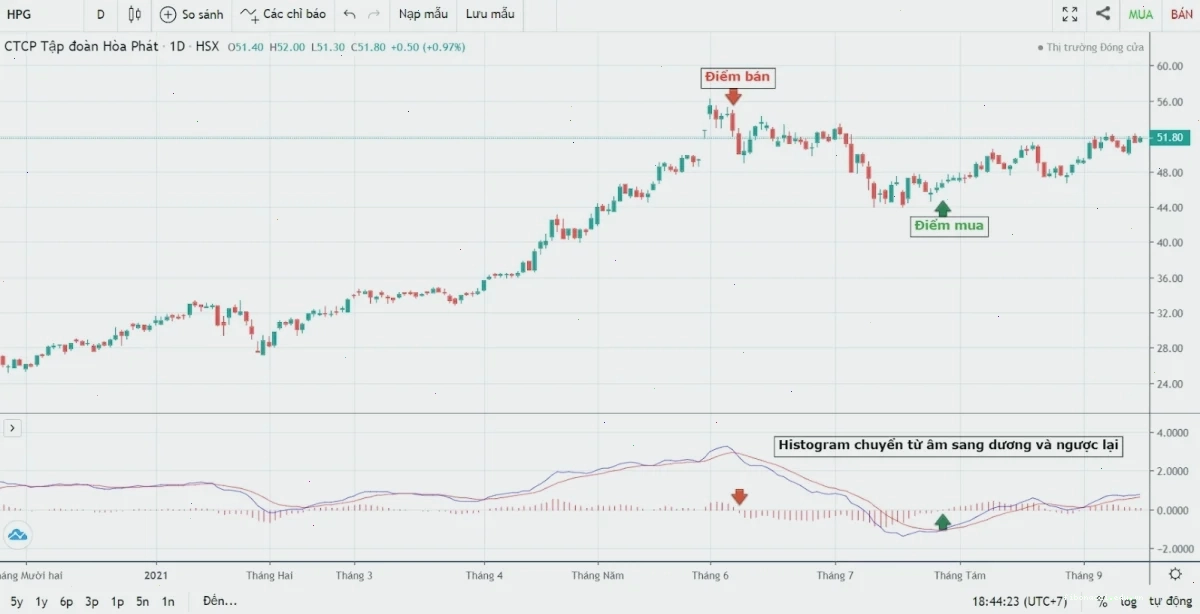Click the Tháng 6 time axis label
The height and width of the screenshot is (614, 1200).
(711, 575)
